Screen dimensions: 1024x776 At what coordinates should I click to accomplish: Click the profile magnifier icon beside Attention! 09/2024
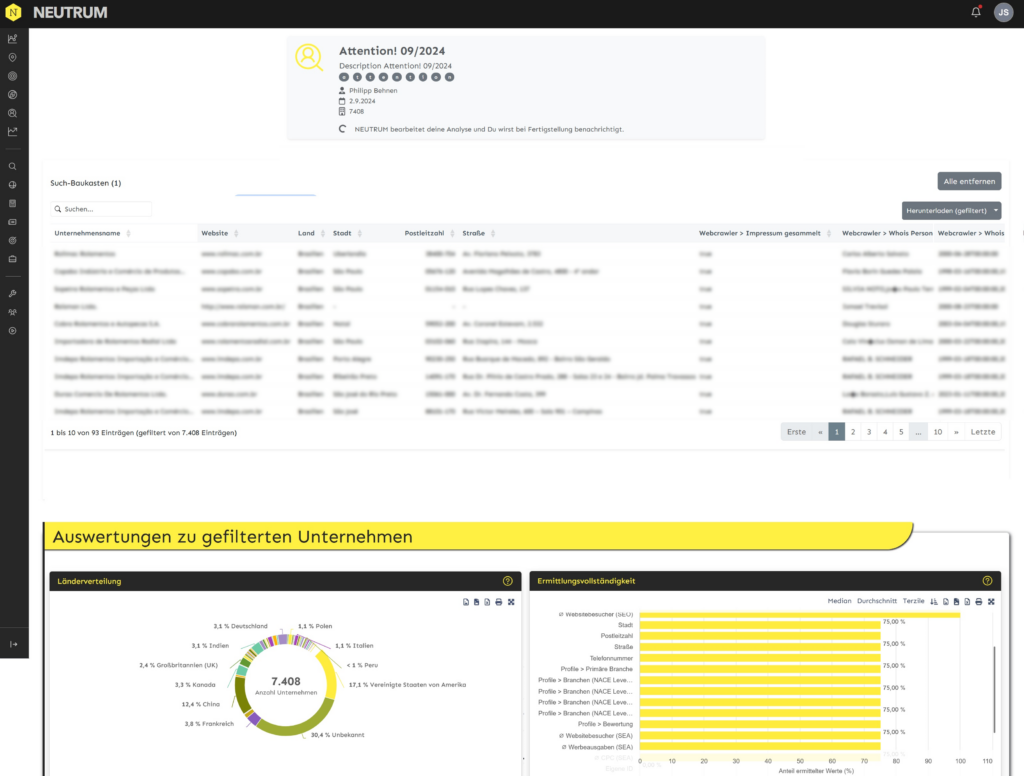coord(309,57)
